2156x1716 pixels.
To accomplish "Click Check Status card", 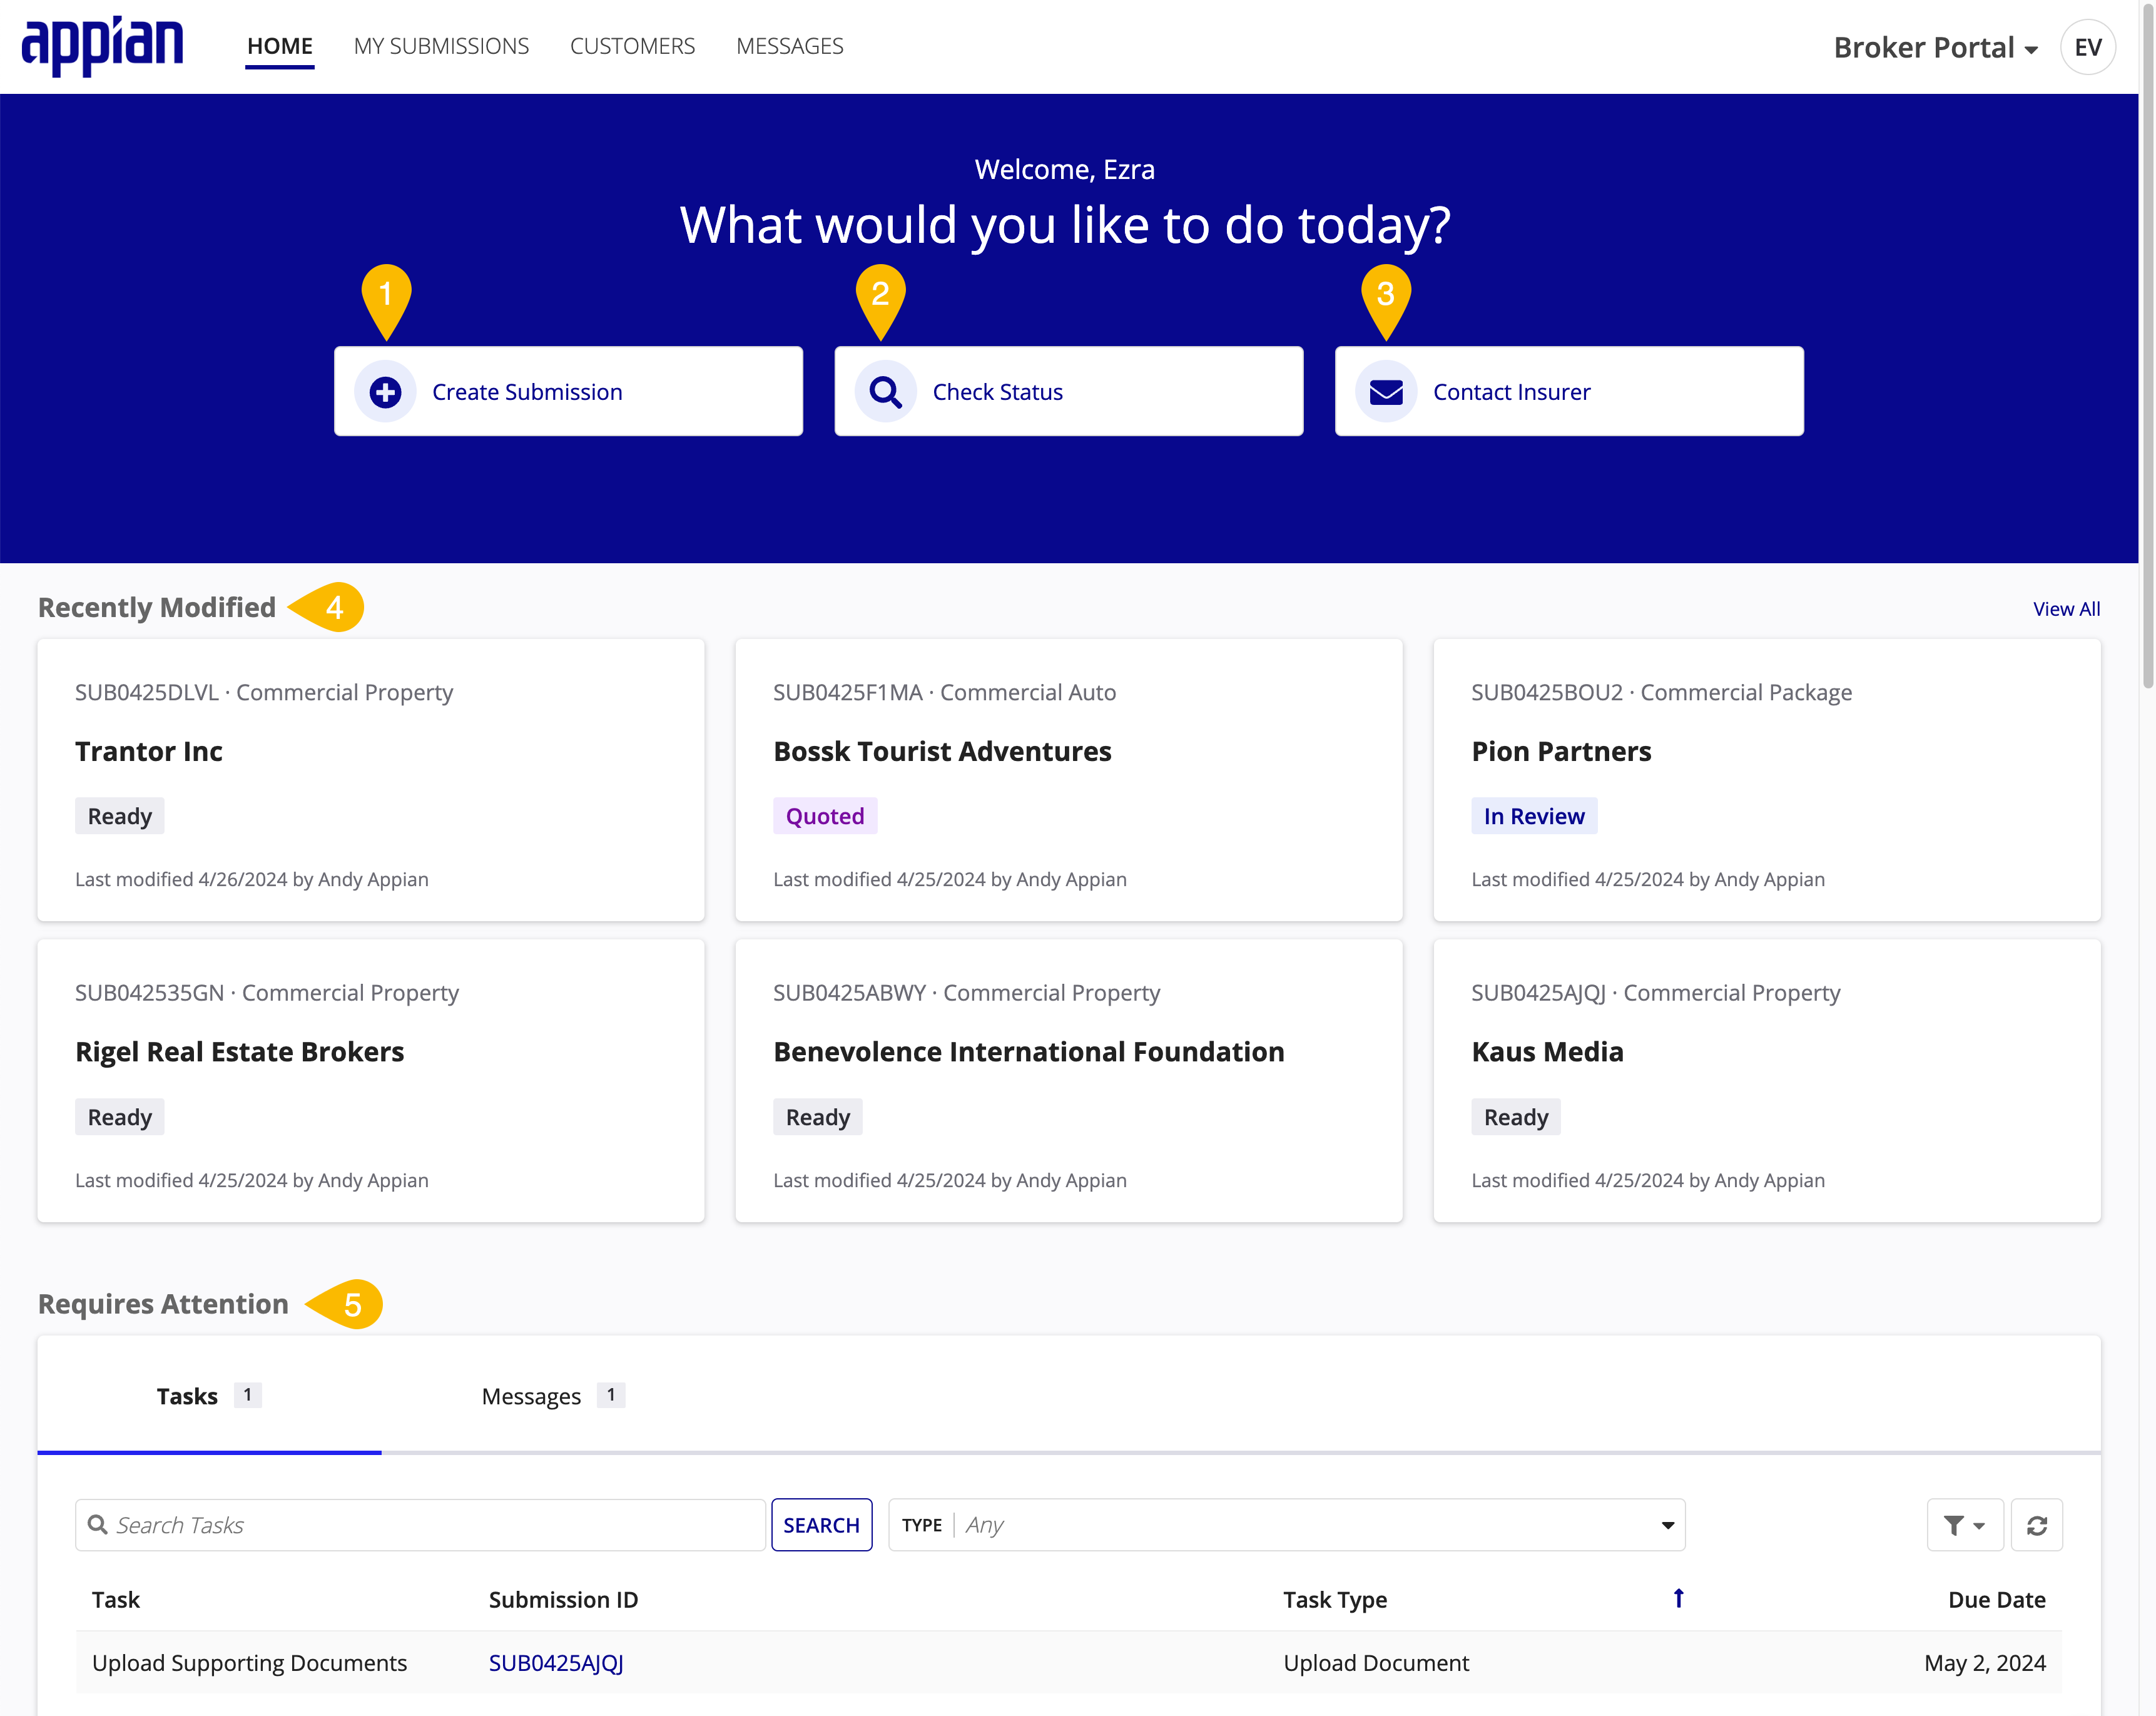I will [x=1069, y=391].
